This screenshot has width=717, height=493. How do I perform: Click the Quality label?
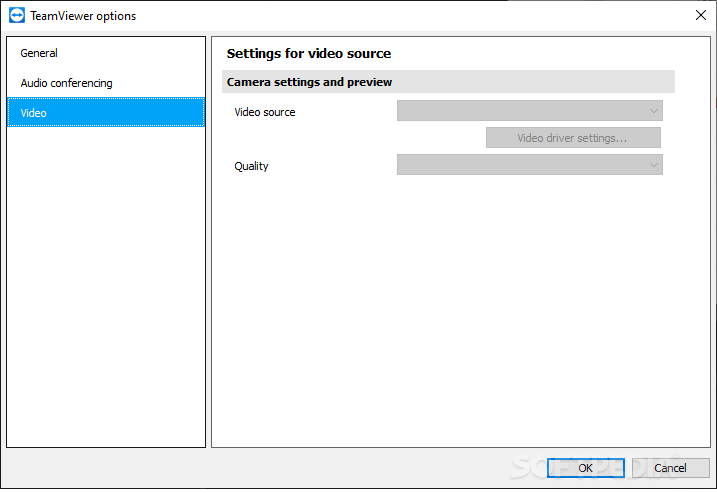251,166
